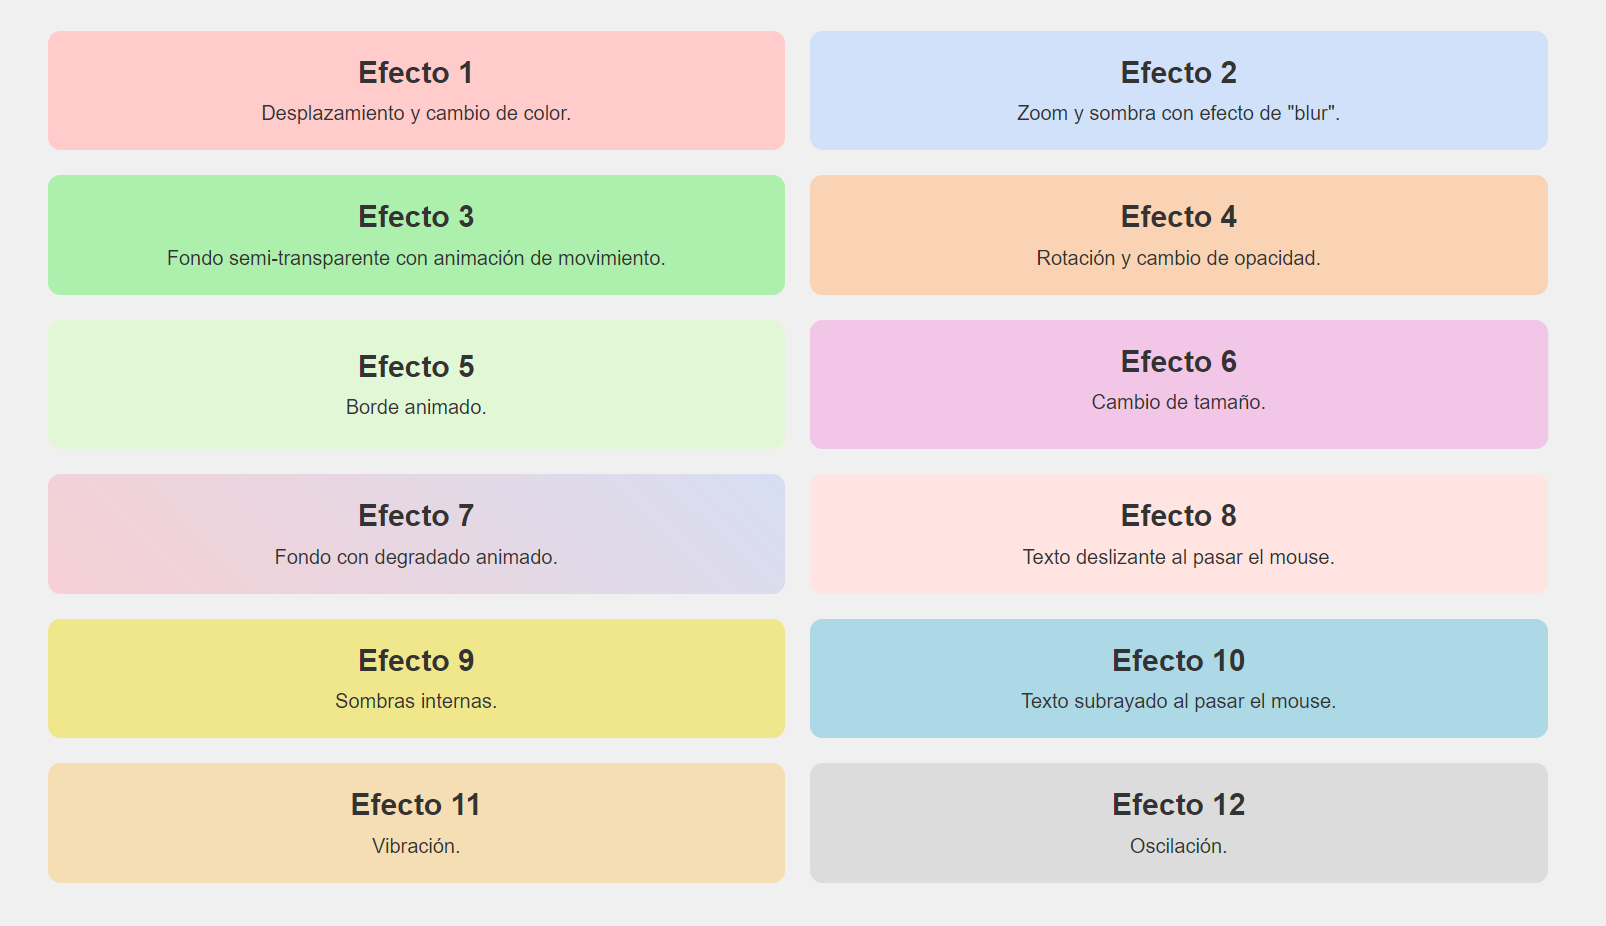Click the "Texto deslizante al pasar el mouse." text
Screen dimensions: 1606x926
[1179, 557]
